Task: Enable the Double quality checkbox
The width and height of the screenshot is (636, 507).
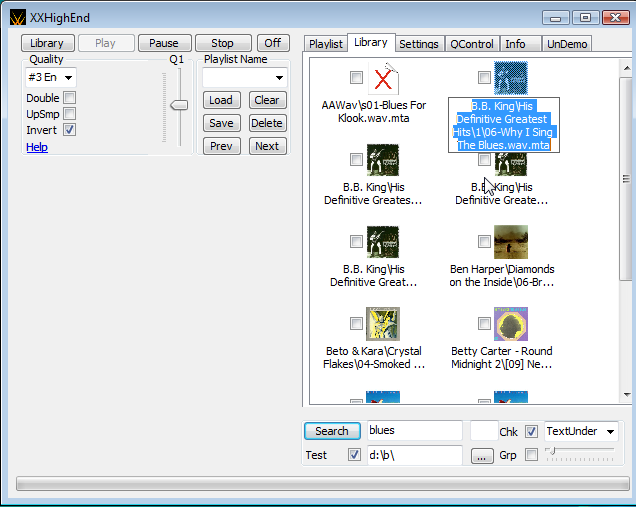Action: (x=69, y=97)
